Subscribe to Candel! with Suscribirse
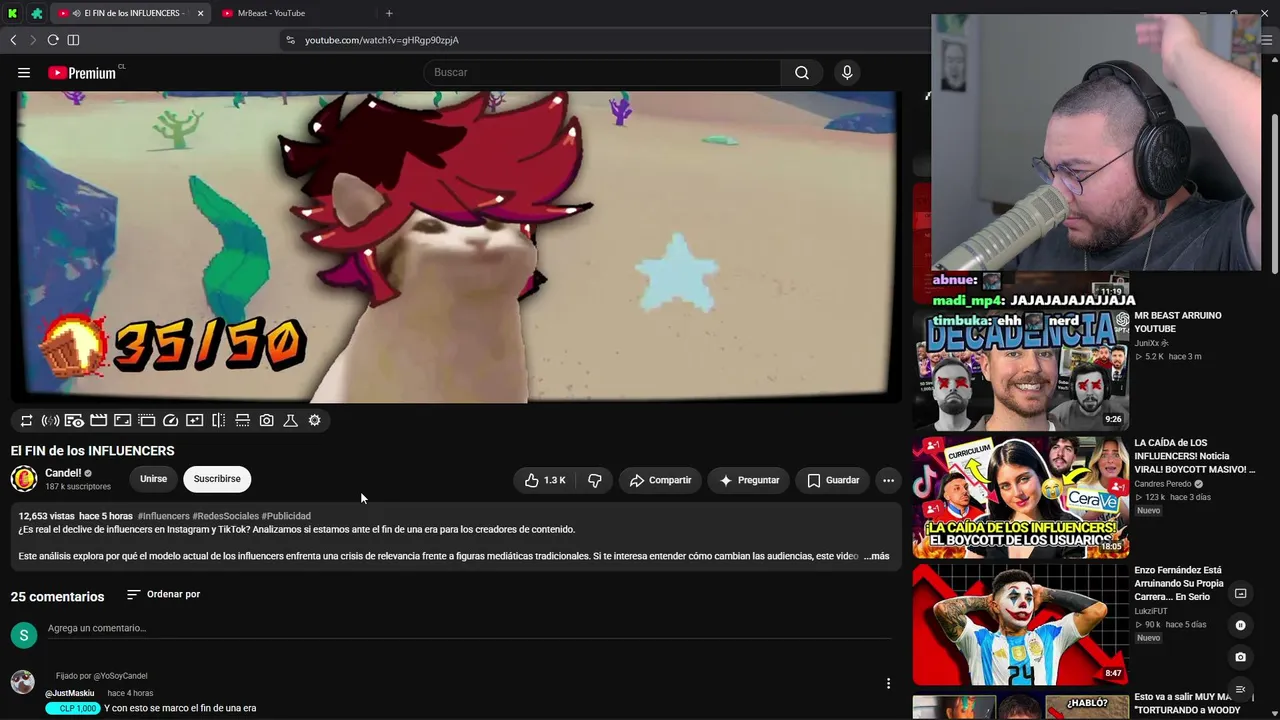 coord(217,479)
